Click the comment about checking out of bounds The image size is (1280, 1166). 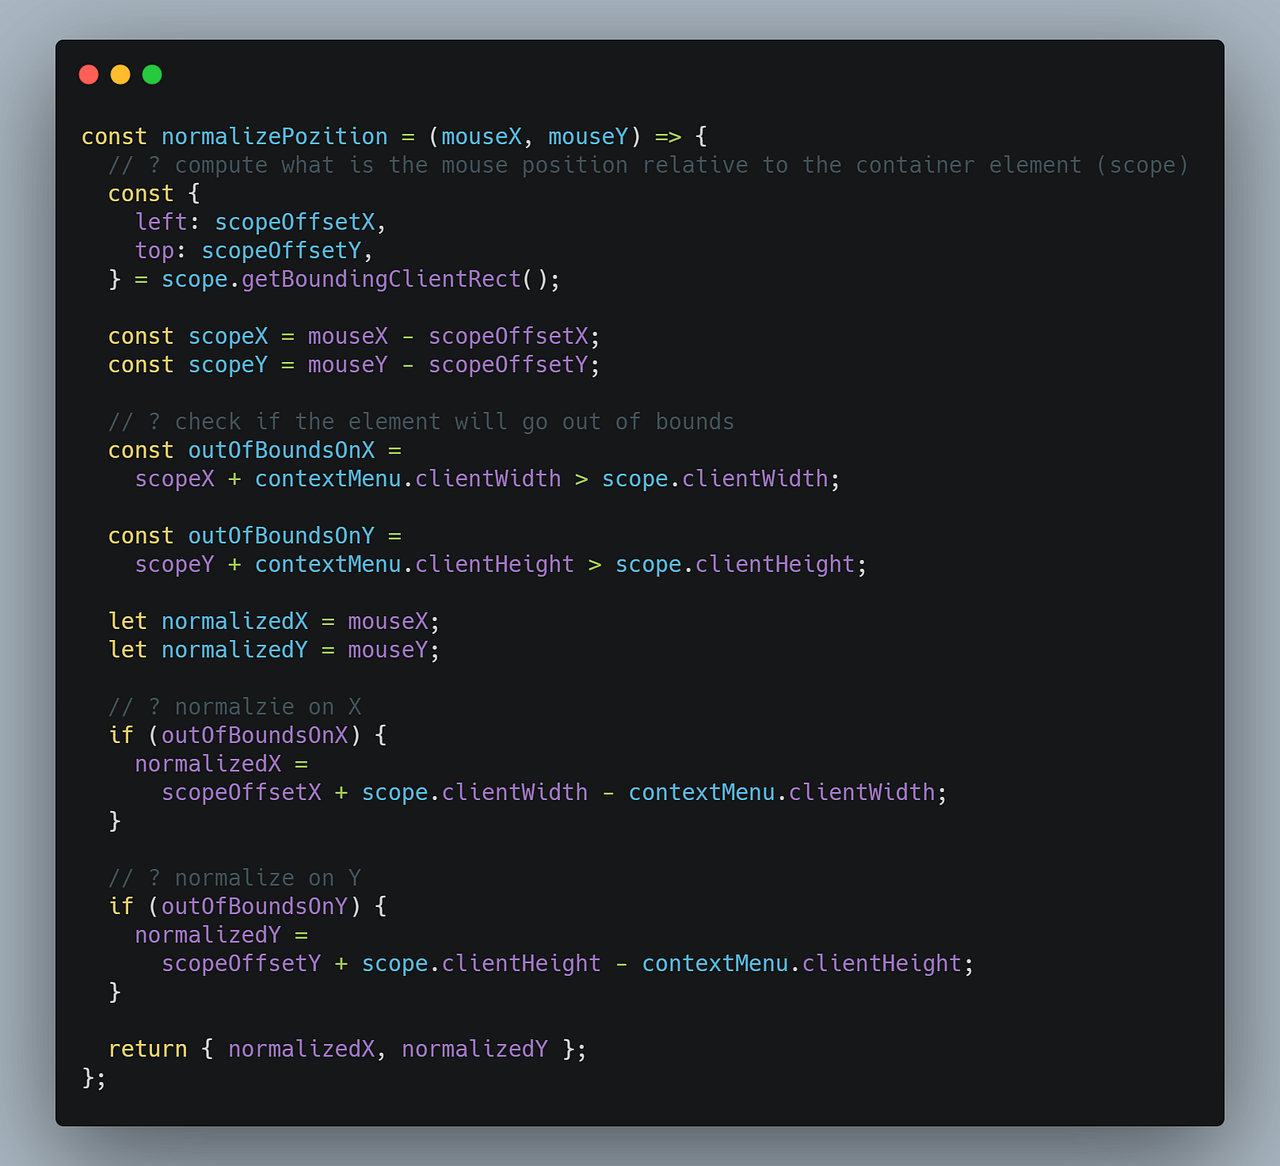pyautogui.click(x=421, y=421)
